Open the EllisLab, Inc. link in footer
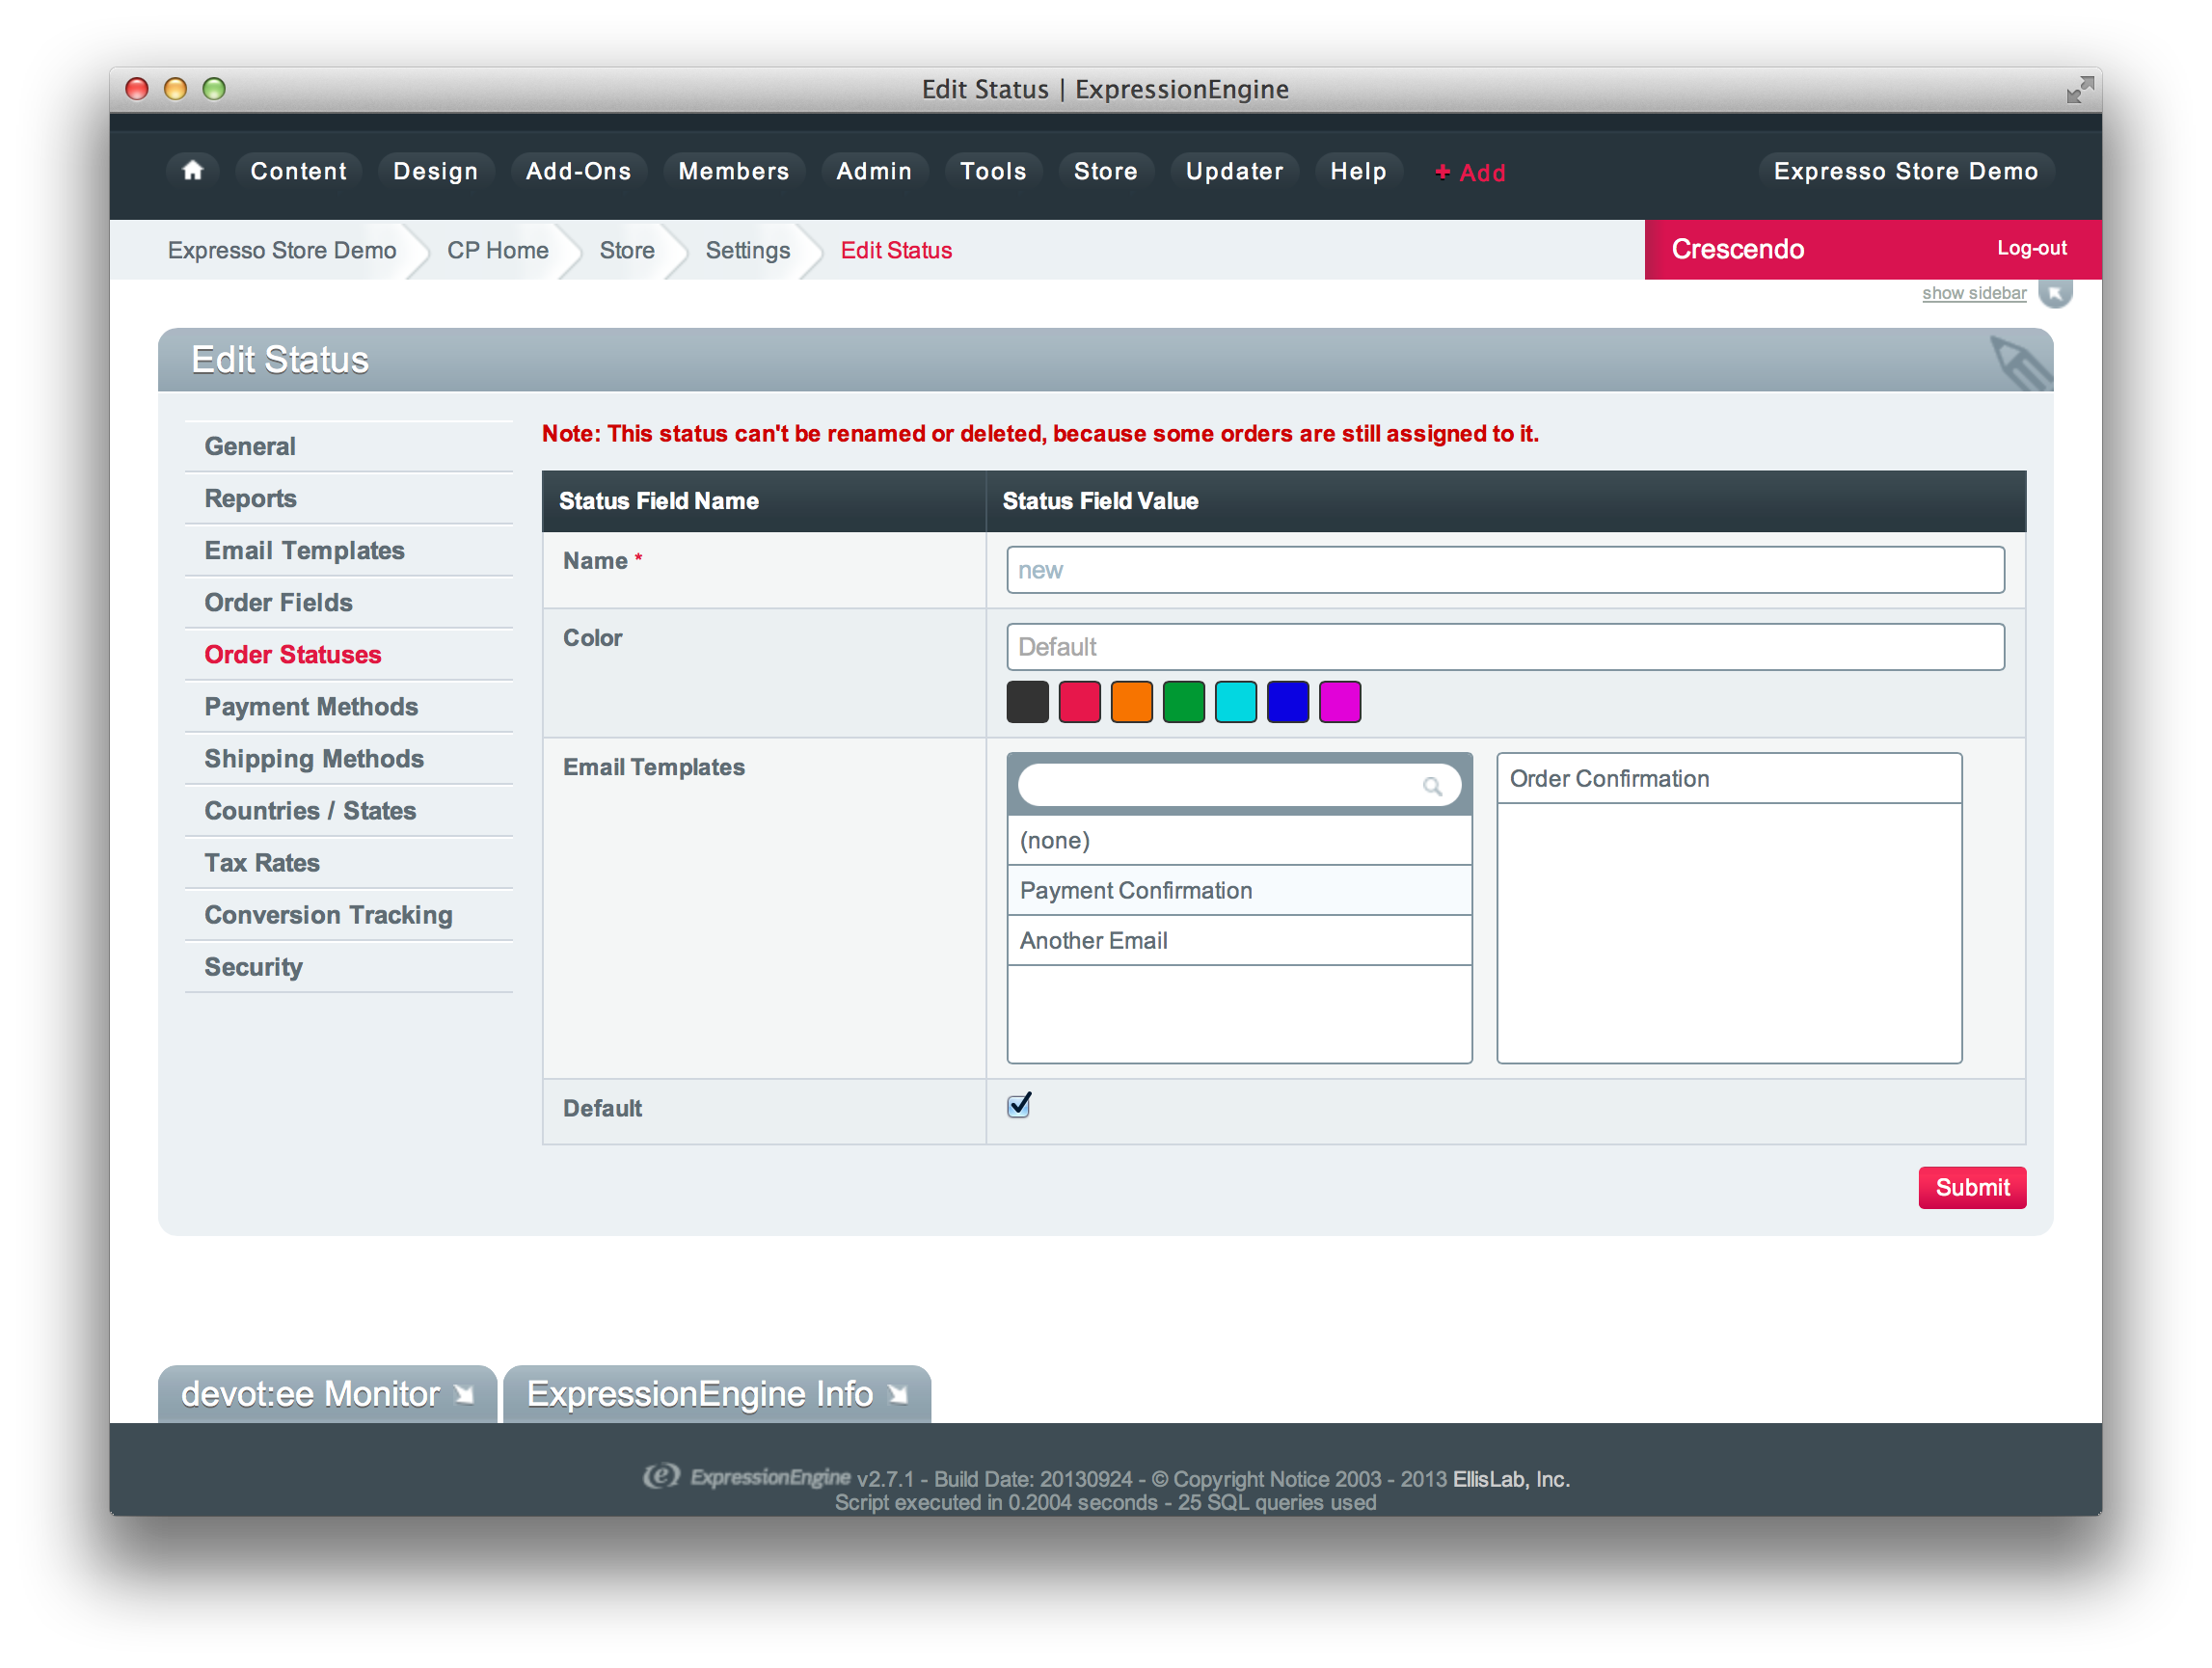2212x1668 pixels. click(x=1511, y=1479)
